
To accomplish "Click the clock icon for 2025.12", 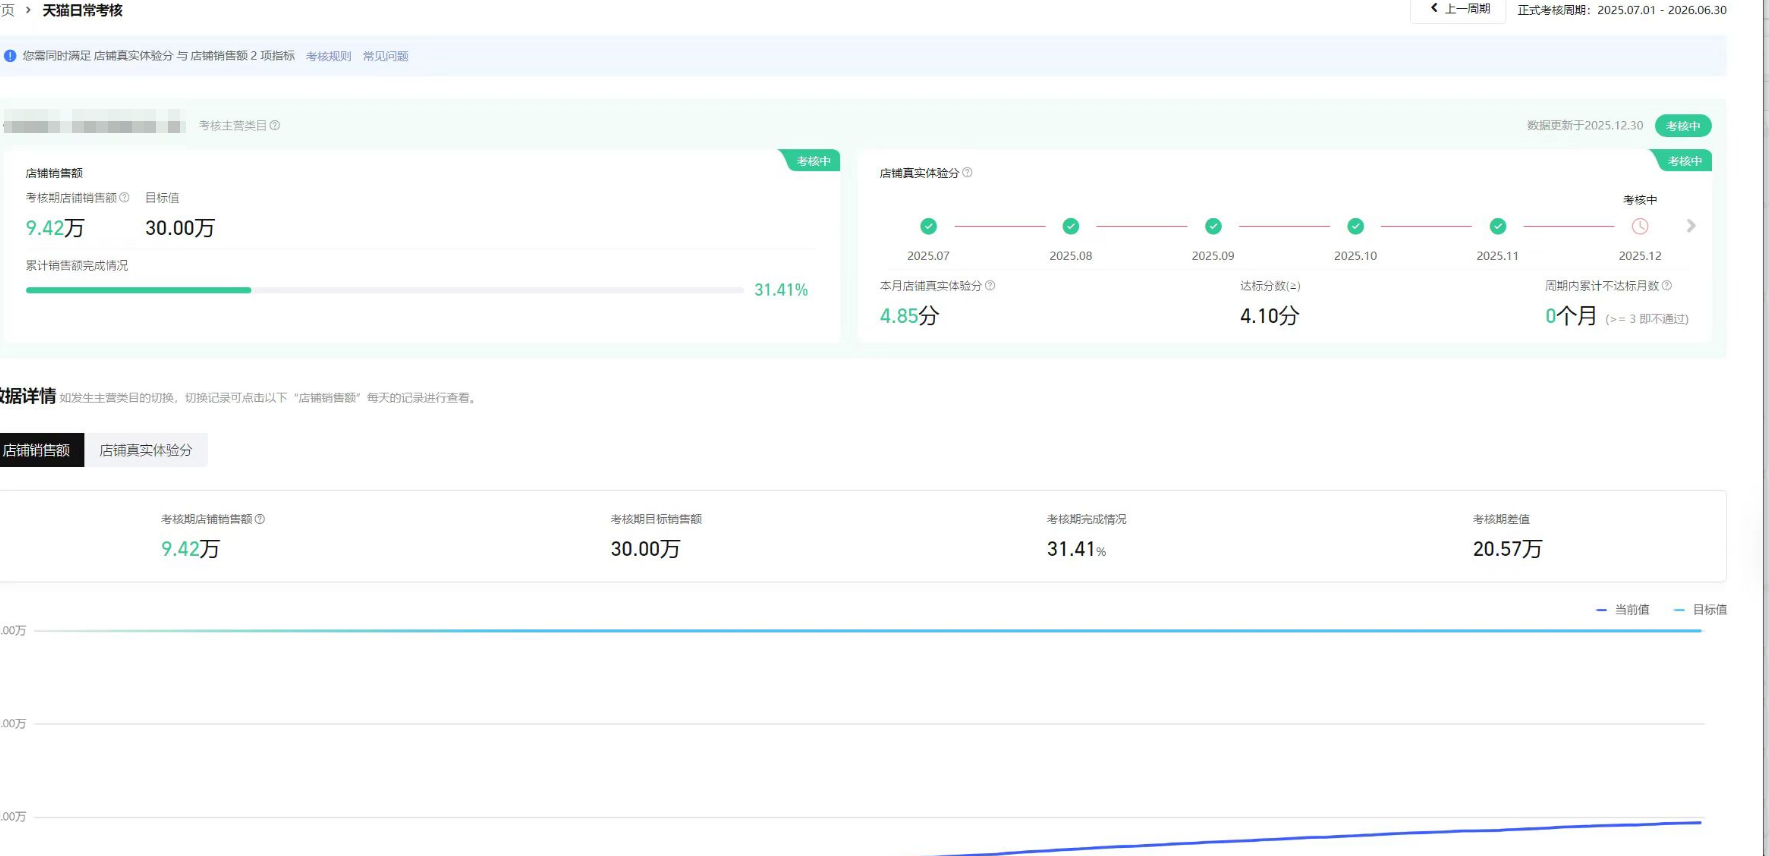I will 1640,227.
